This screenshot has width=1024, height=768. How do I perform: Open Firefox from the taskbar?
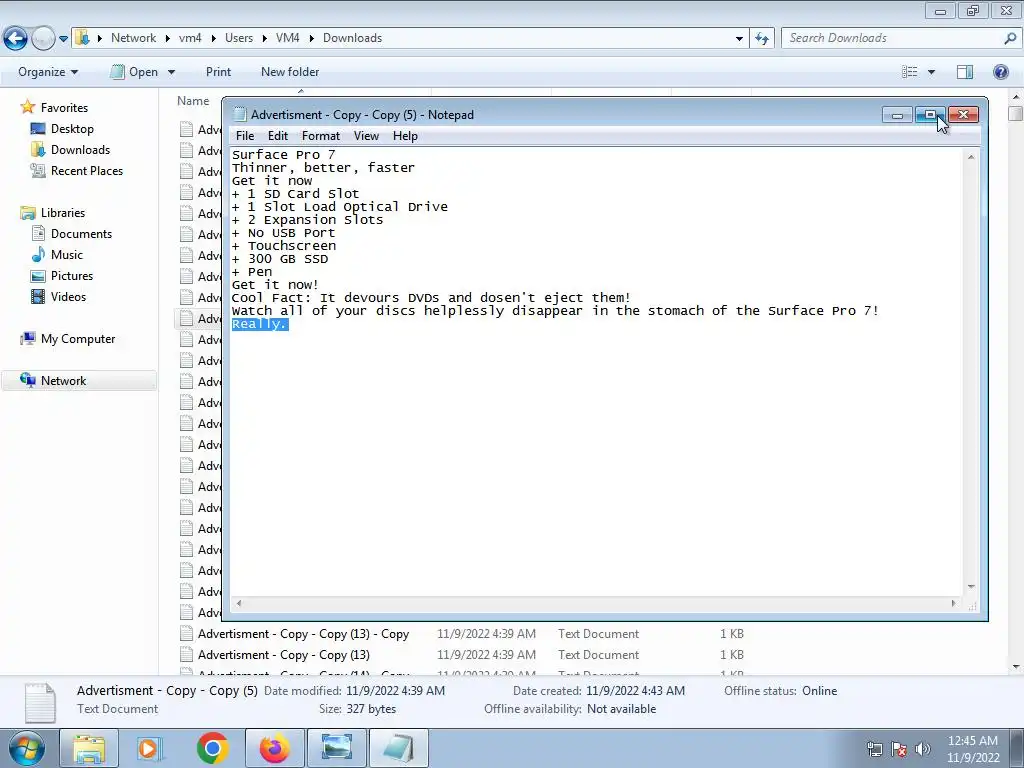(x=274, y=748)
